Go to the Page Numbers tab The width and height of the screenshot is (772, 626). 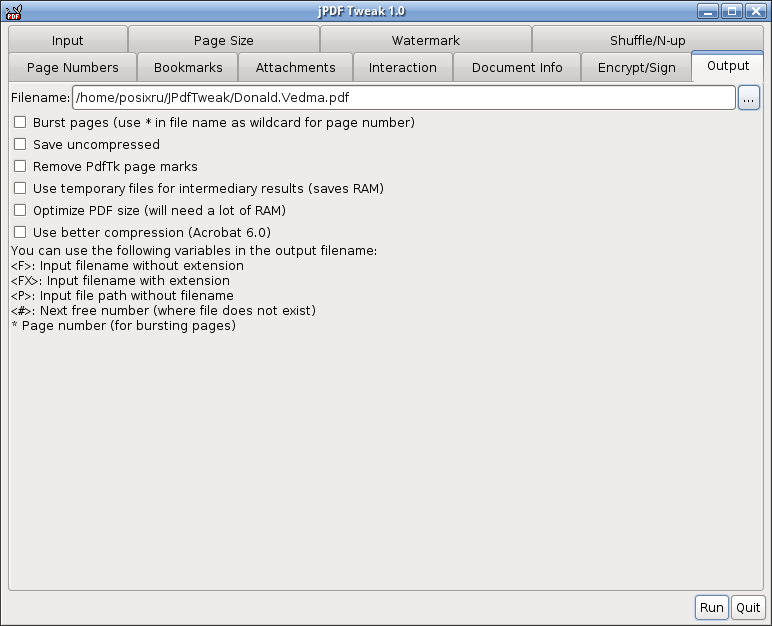(72, 67)
